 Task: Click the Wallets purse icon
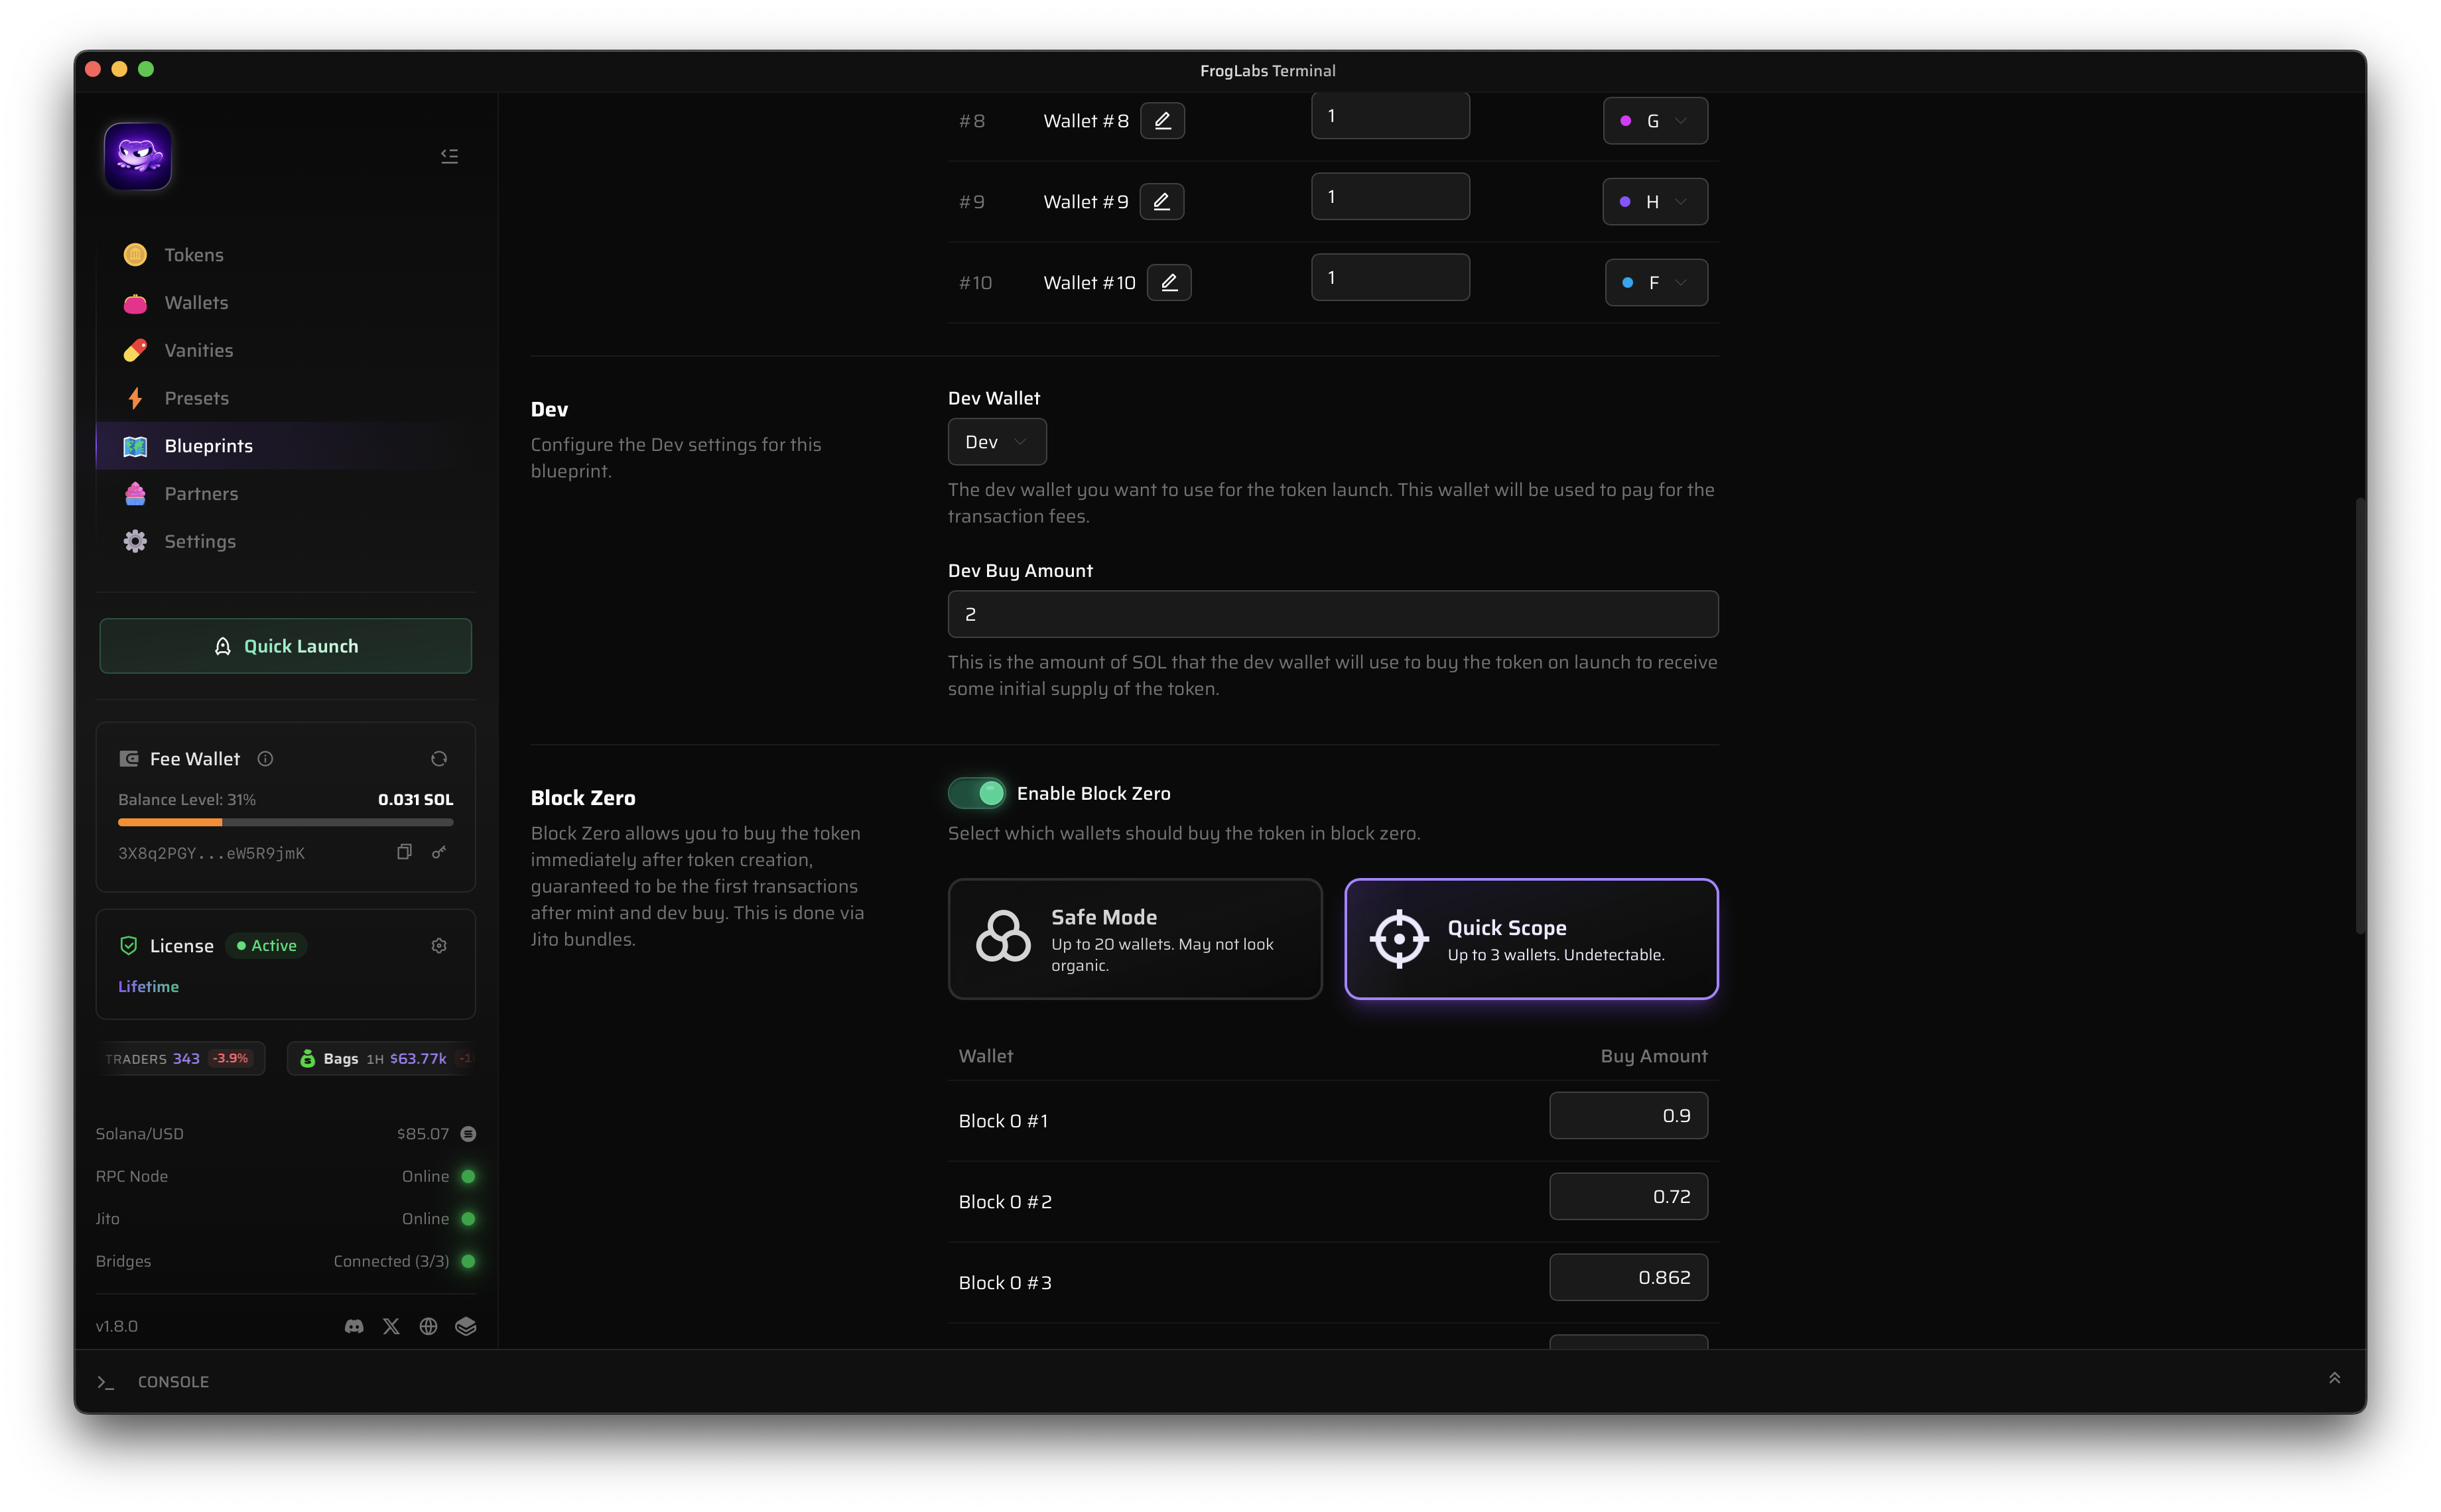tap(135, 303)
